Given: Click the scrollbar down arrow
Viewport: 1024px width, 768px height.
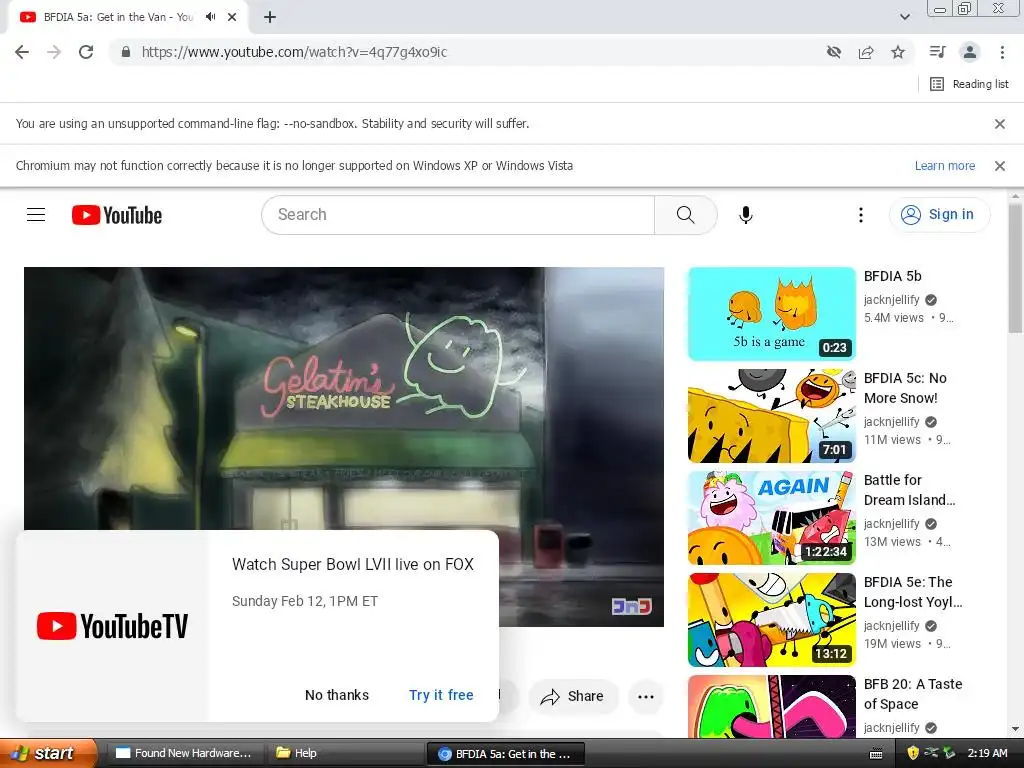Looking at the screenshot, I should point(1015,729).
